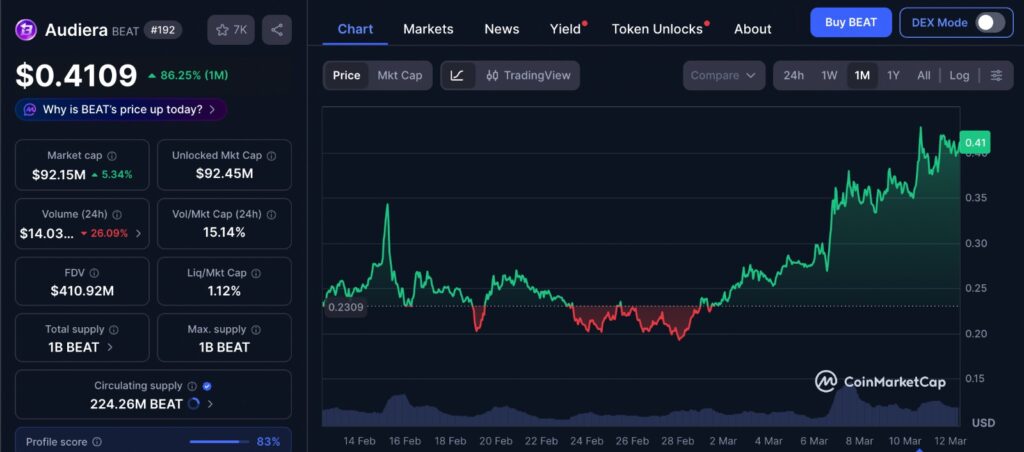This screenshot has width=1024, height=452.
Task: Click the $410.92M FDV value
Action: click(x=82, y=291)
